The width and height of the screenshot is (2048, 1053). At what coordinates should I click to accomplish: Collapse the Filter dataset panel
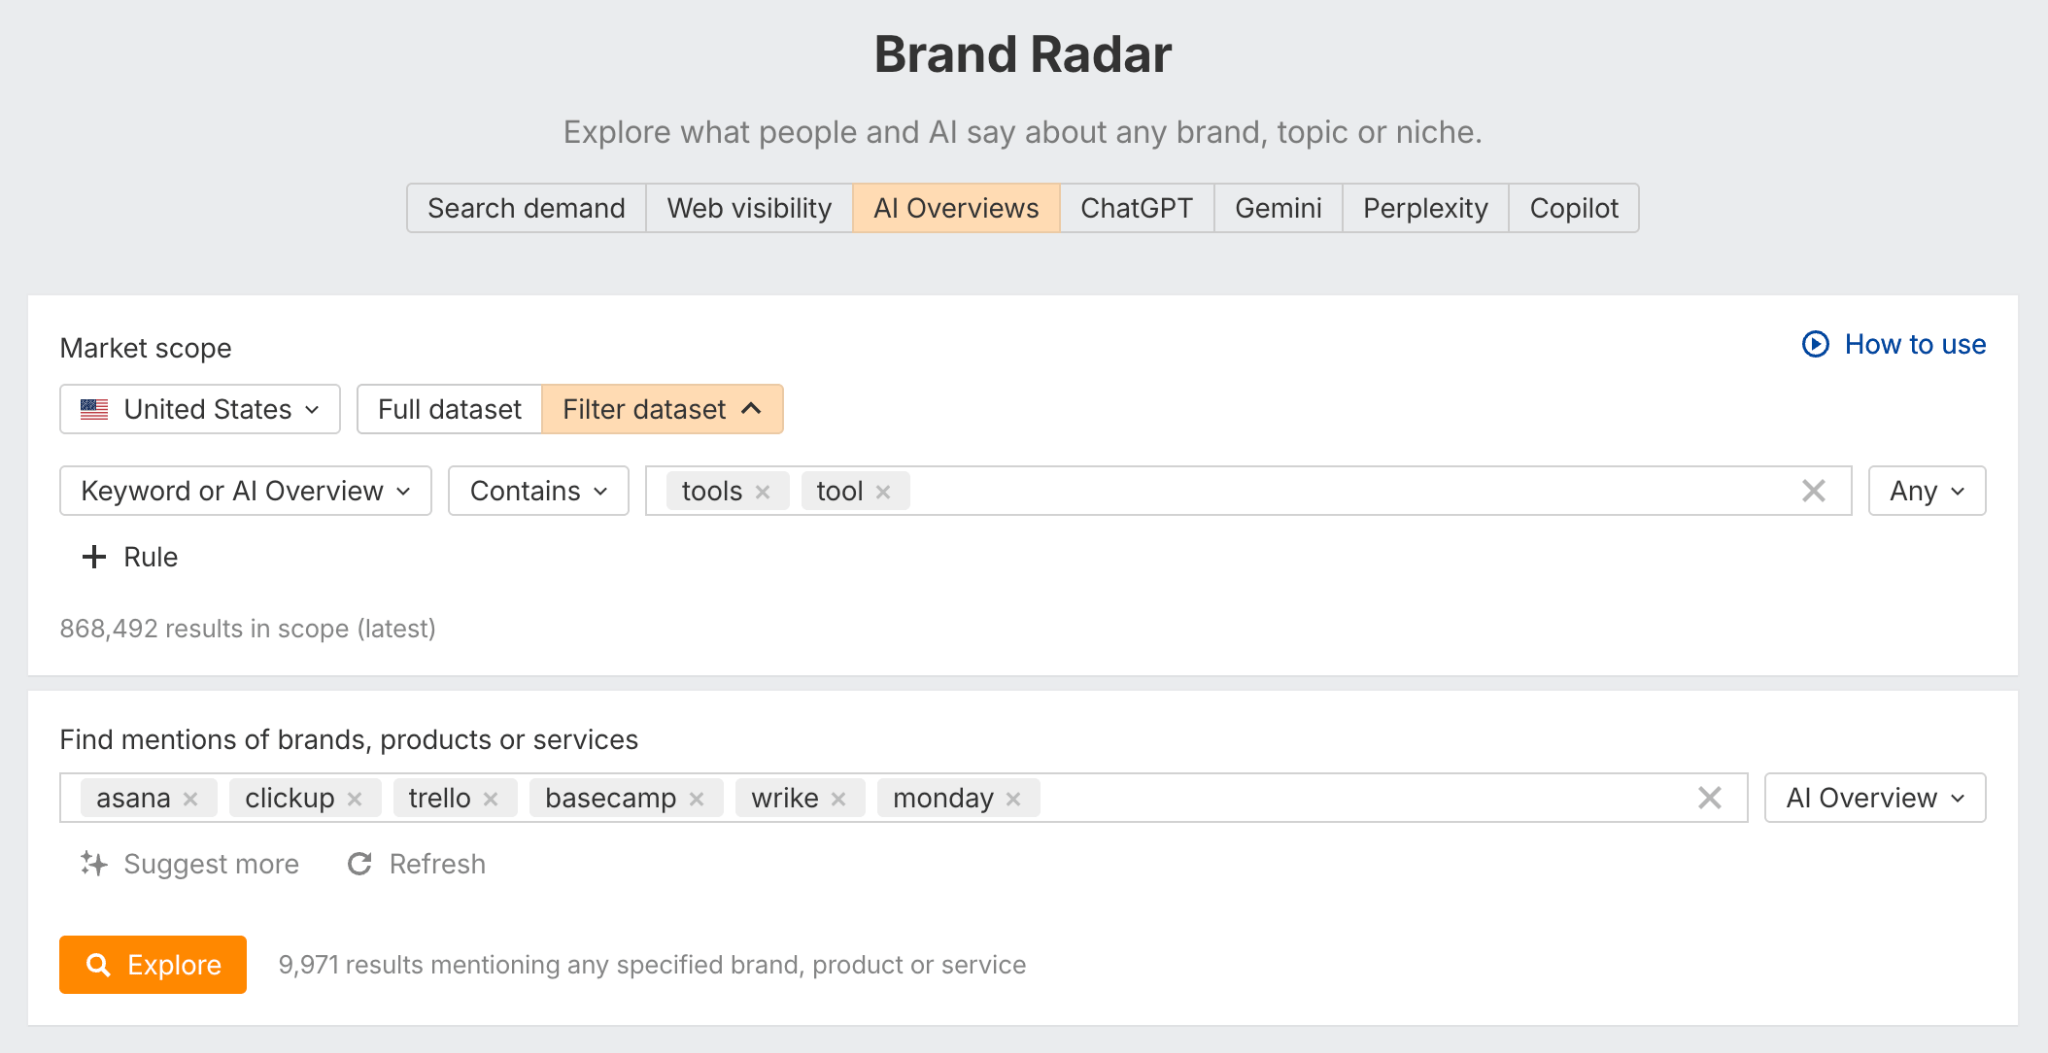point(662,409)
